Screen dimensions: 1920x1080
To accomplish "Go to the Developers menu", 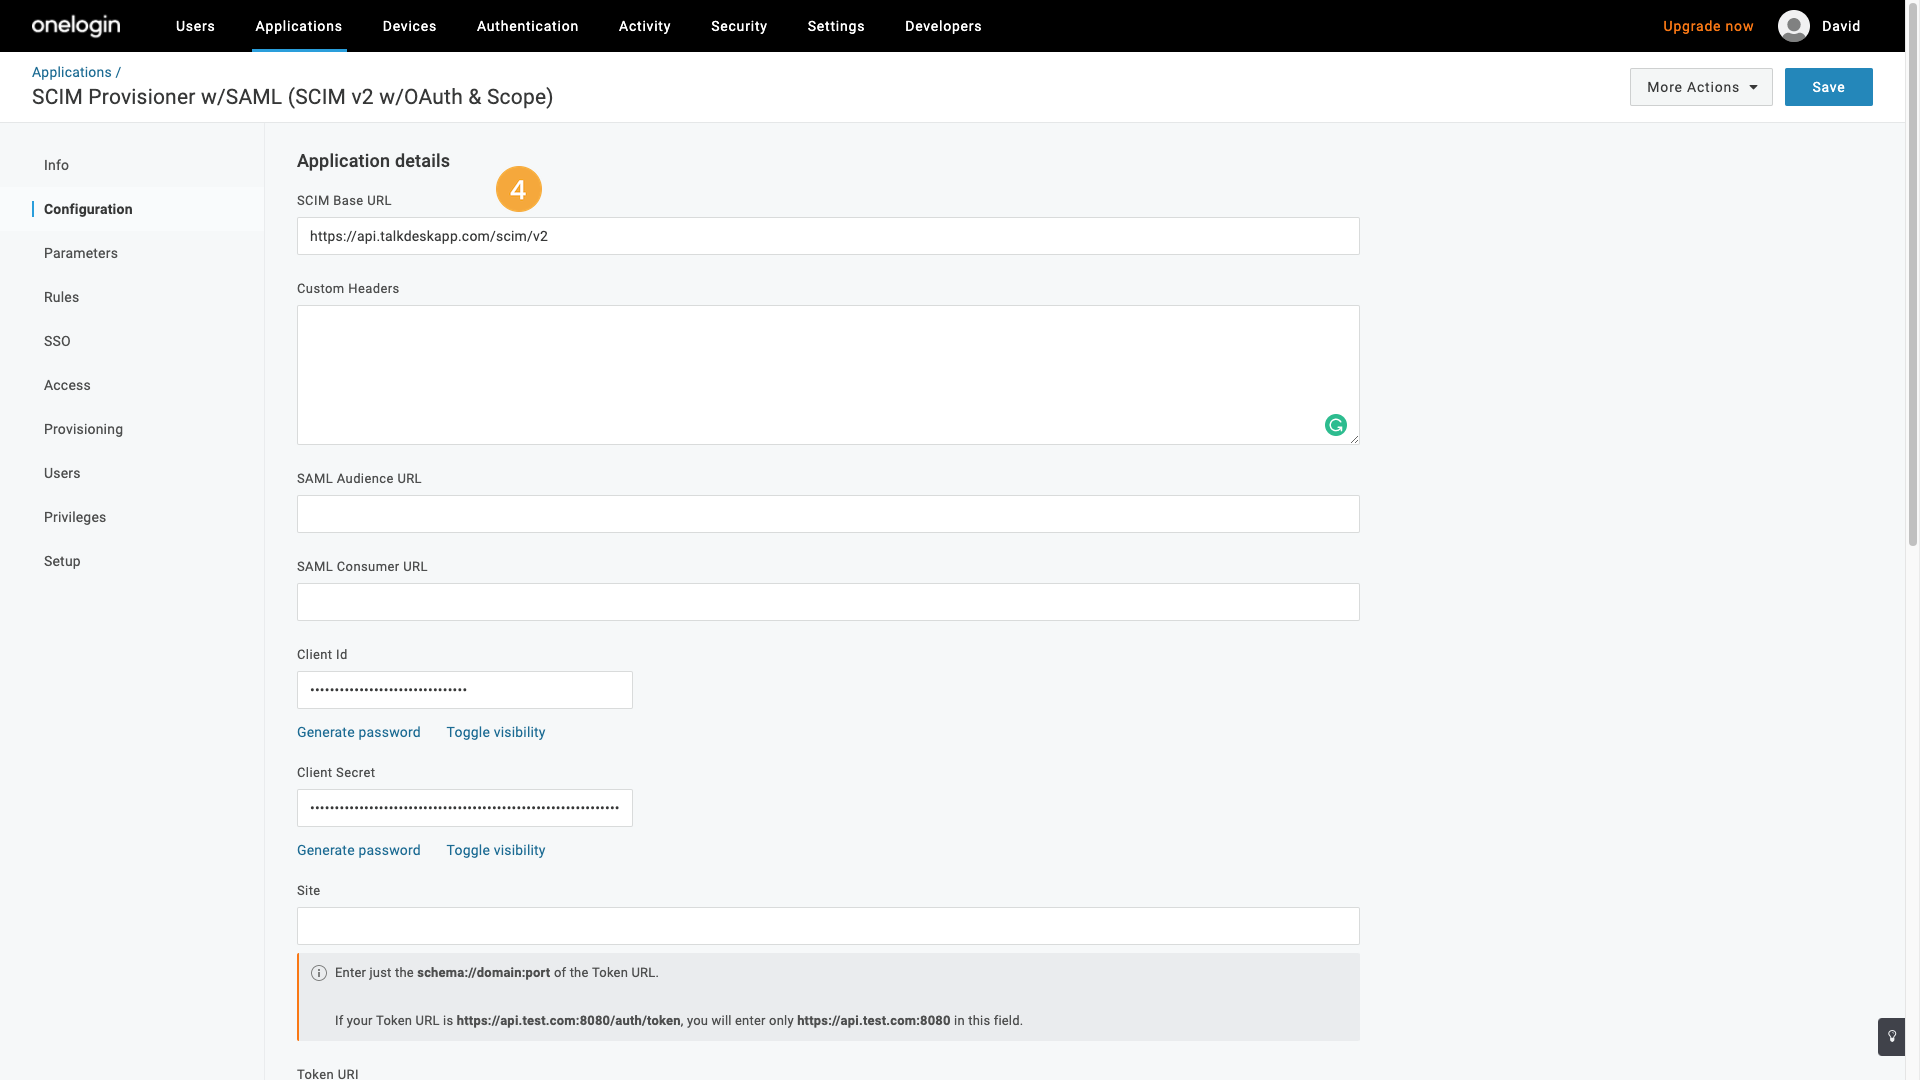I will 942,26.
